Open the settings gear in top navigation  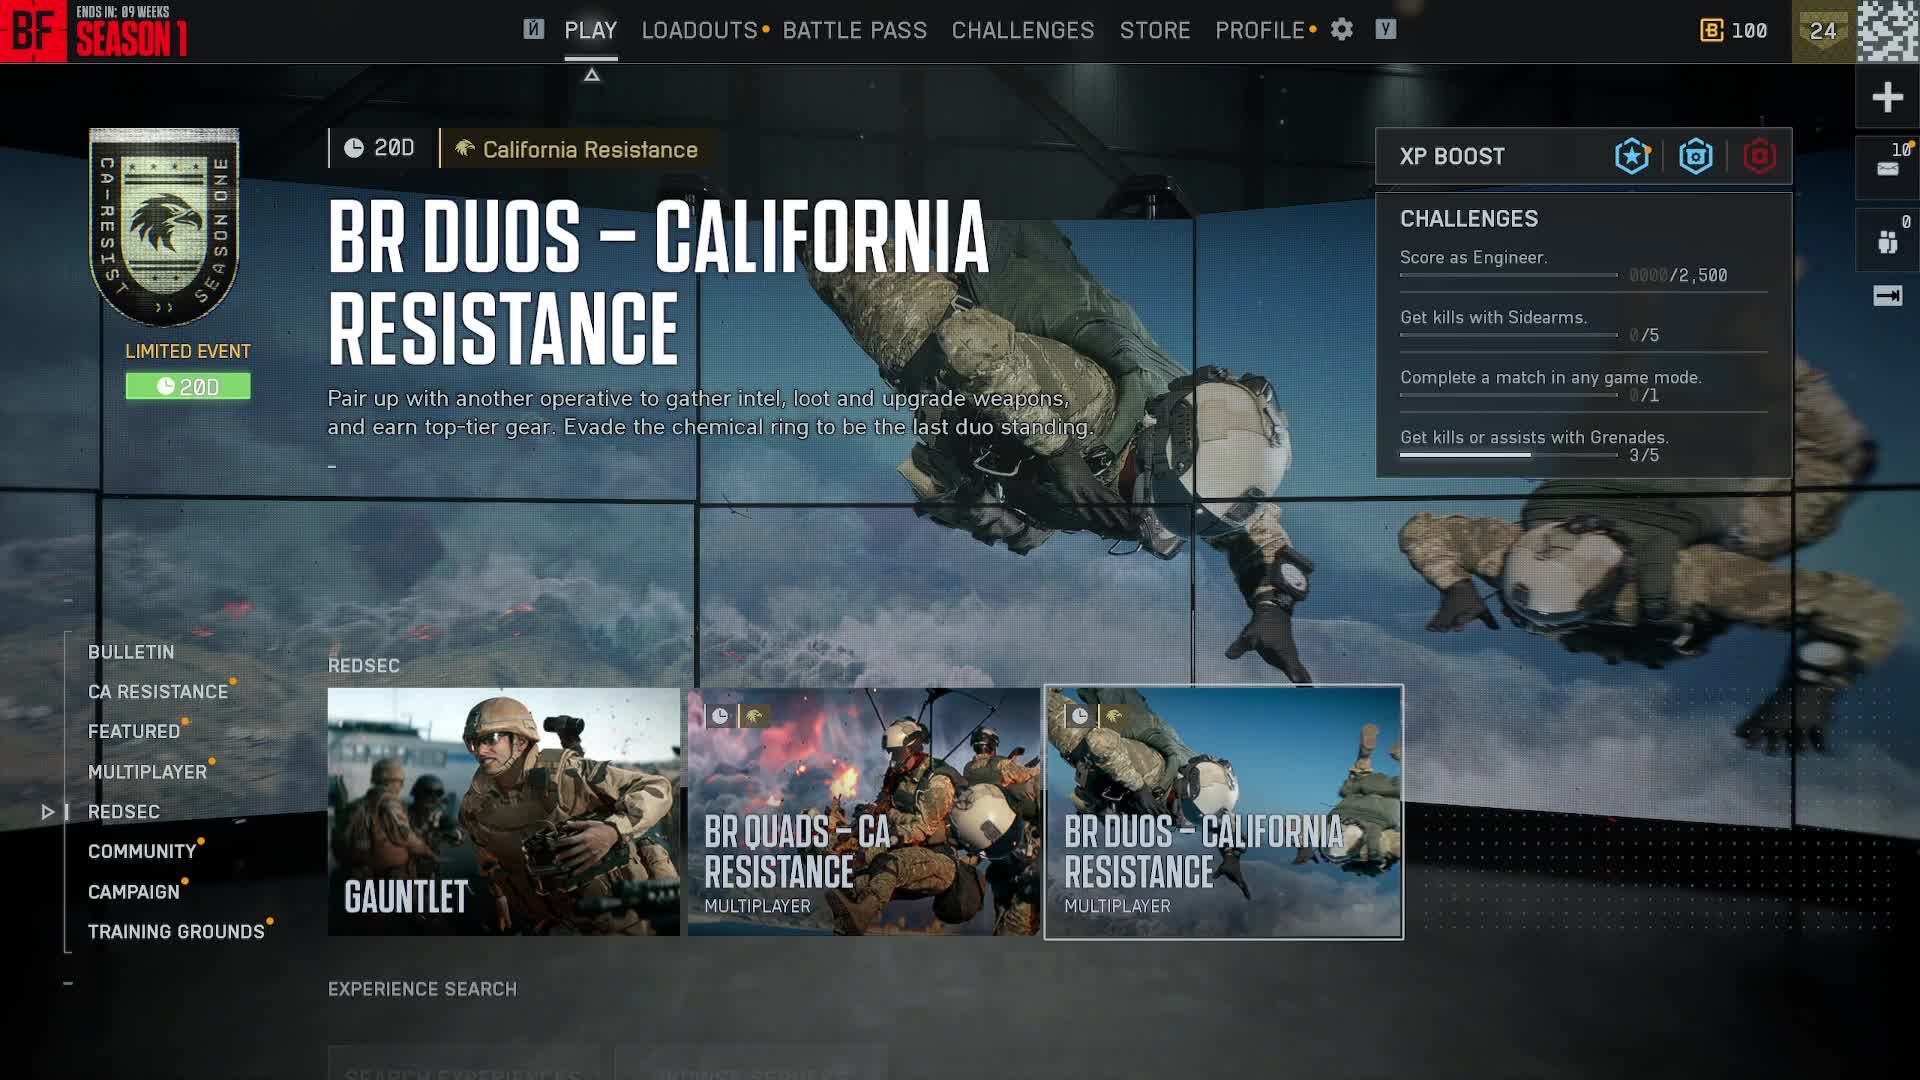click(1341, 30)
